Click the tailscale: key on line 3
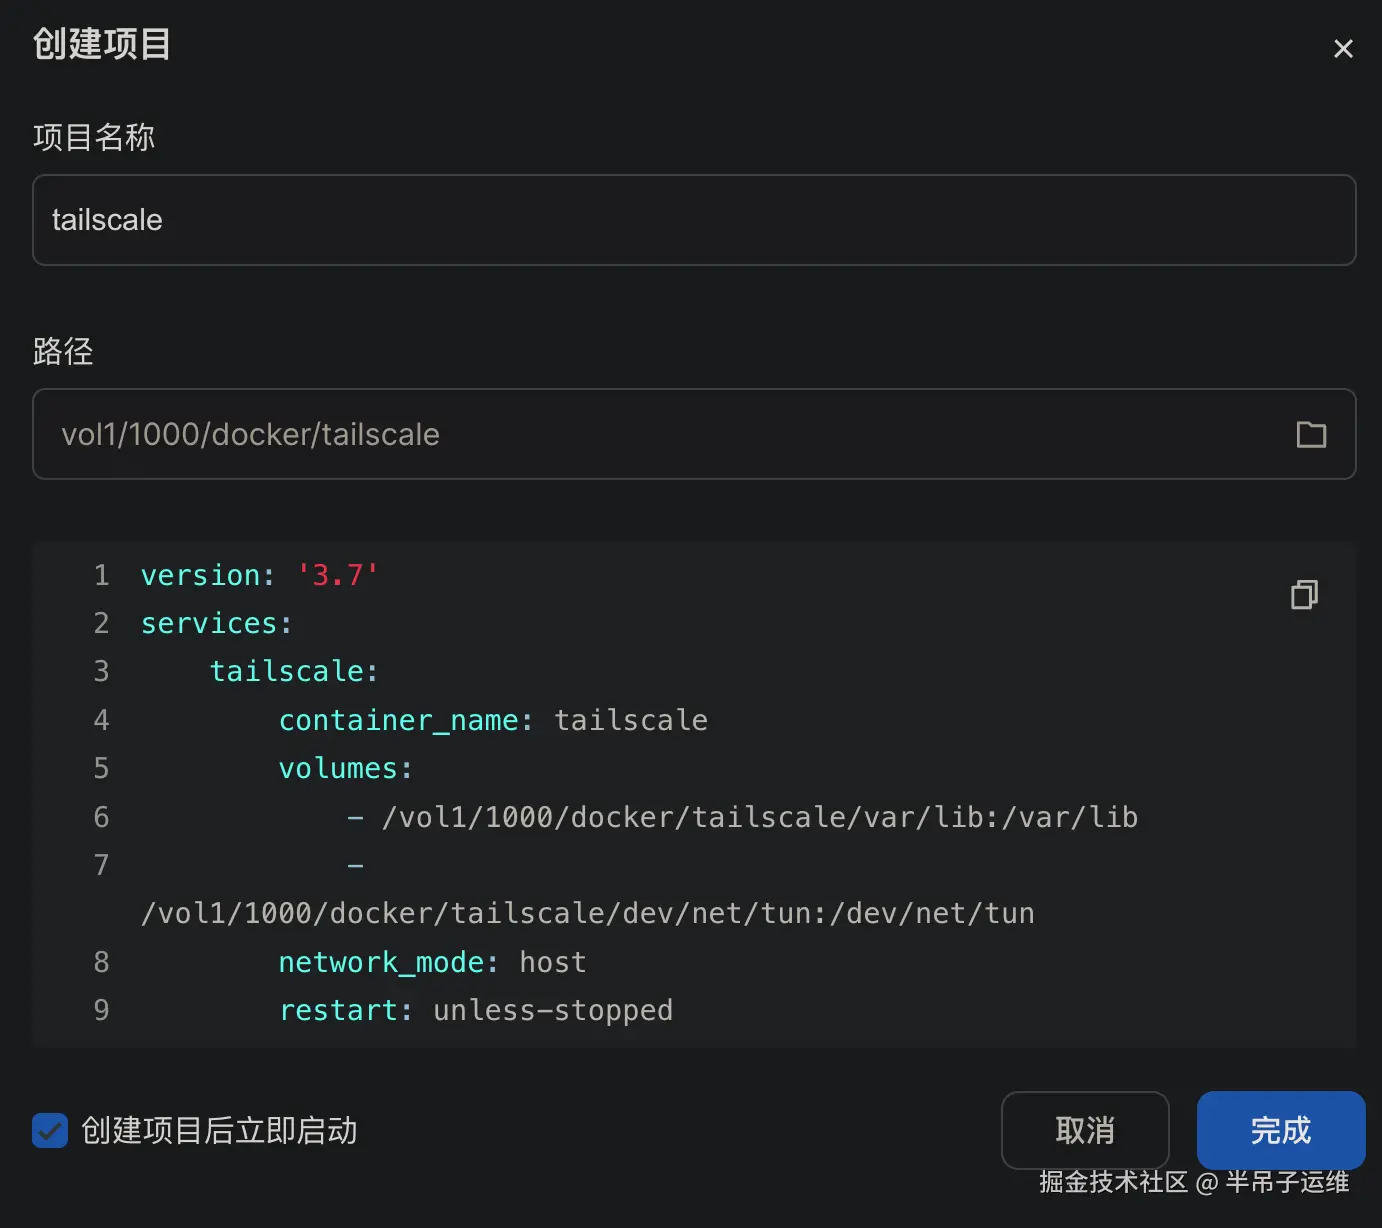 (x=294, y=671)
